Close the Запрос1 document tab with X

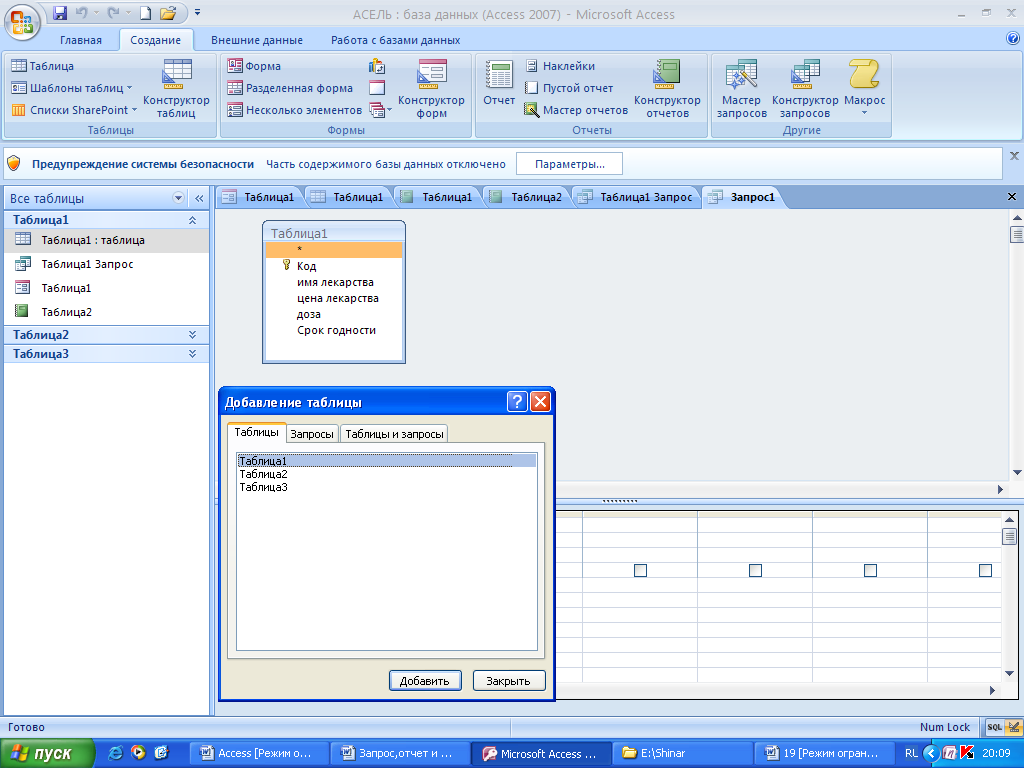(x=1012, y=197)
